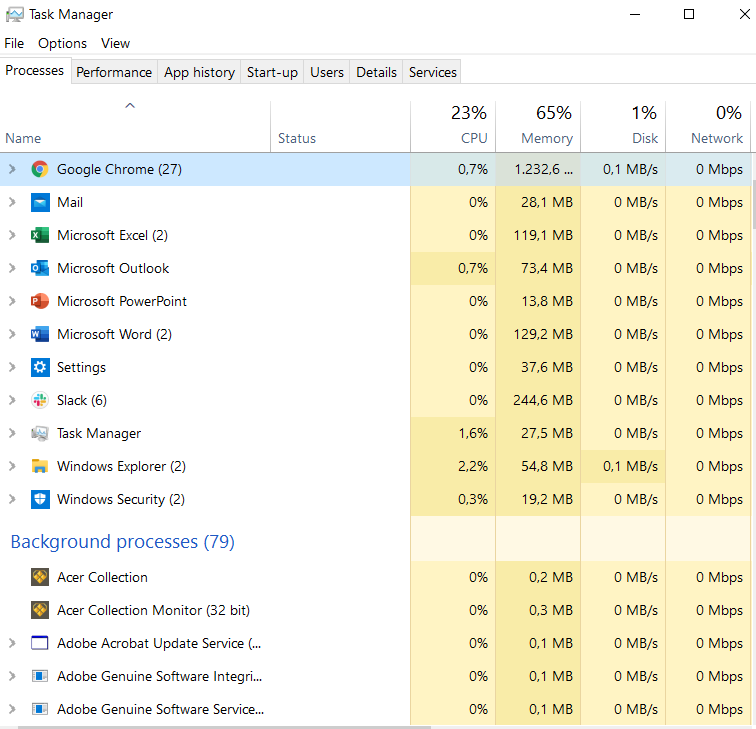This screenshot has width=756, height=729.
Task: Click the Microsoft Excel icon
Action: click(40, 235)
